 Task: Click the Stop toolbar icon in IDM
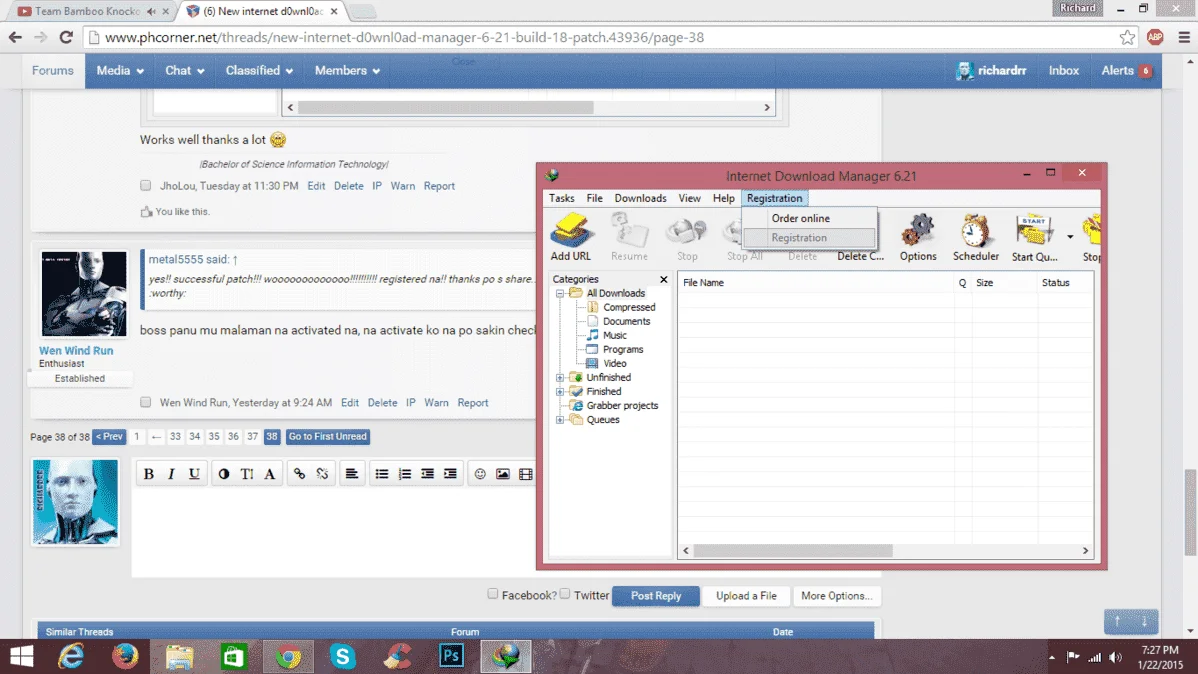tap(687, 237)
